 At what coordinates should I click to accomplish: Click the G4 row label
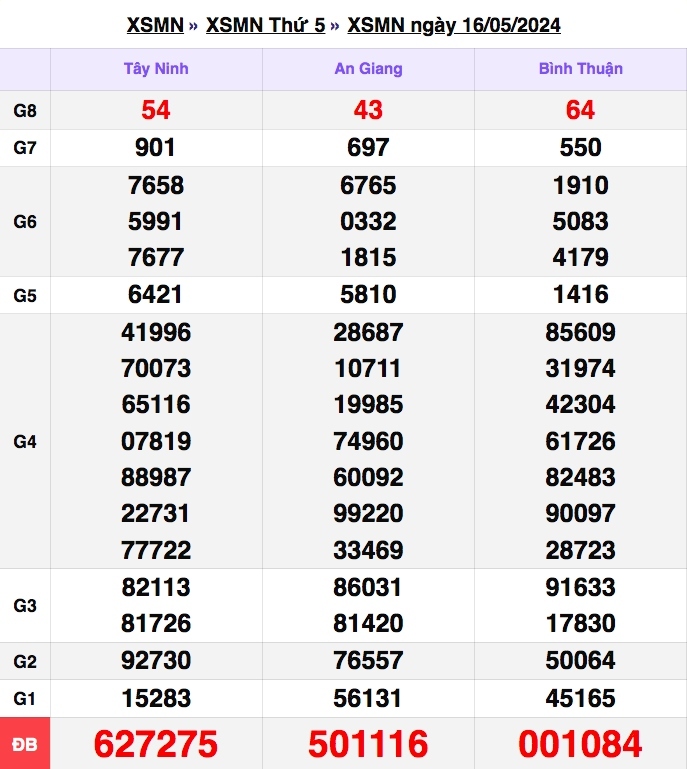(25, 441)
